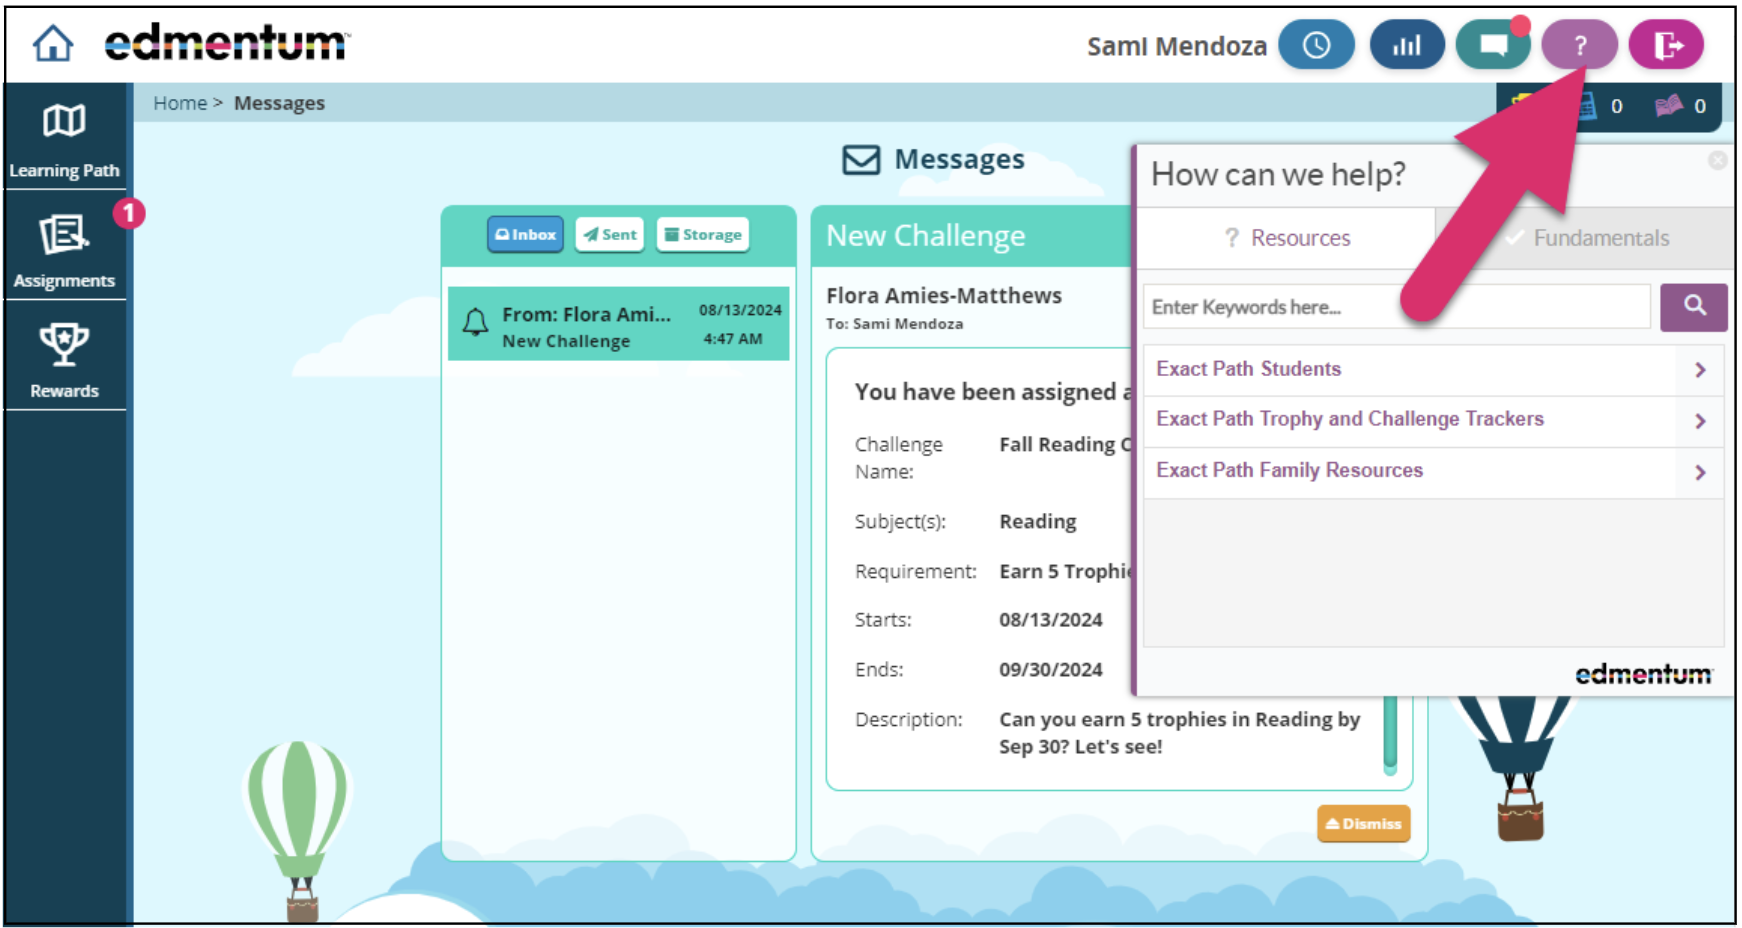Switch to the Resources tab

click(1287, 238)
